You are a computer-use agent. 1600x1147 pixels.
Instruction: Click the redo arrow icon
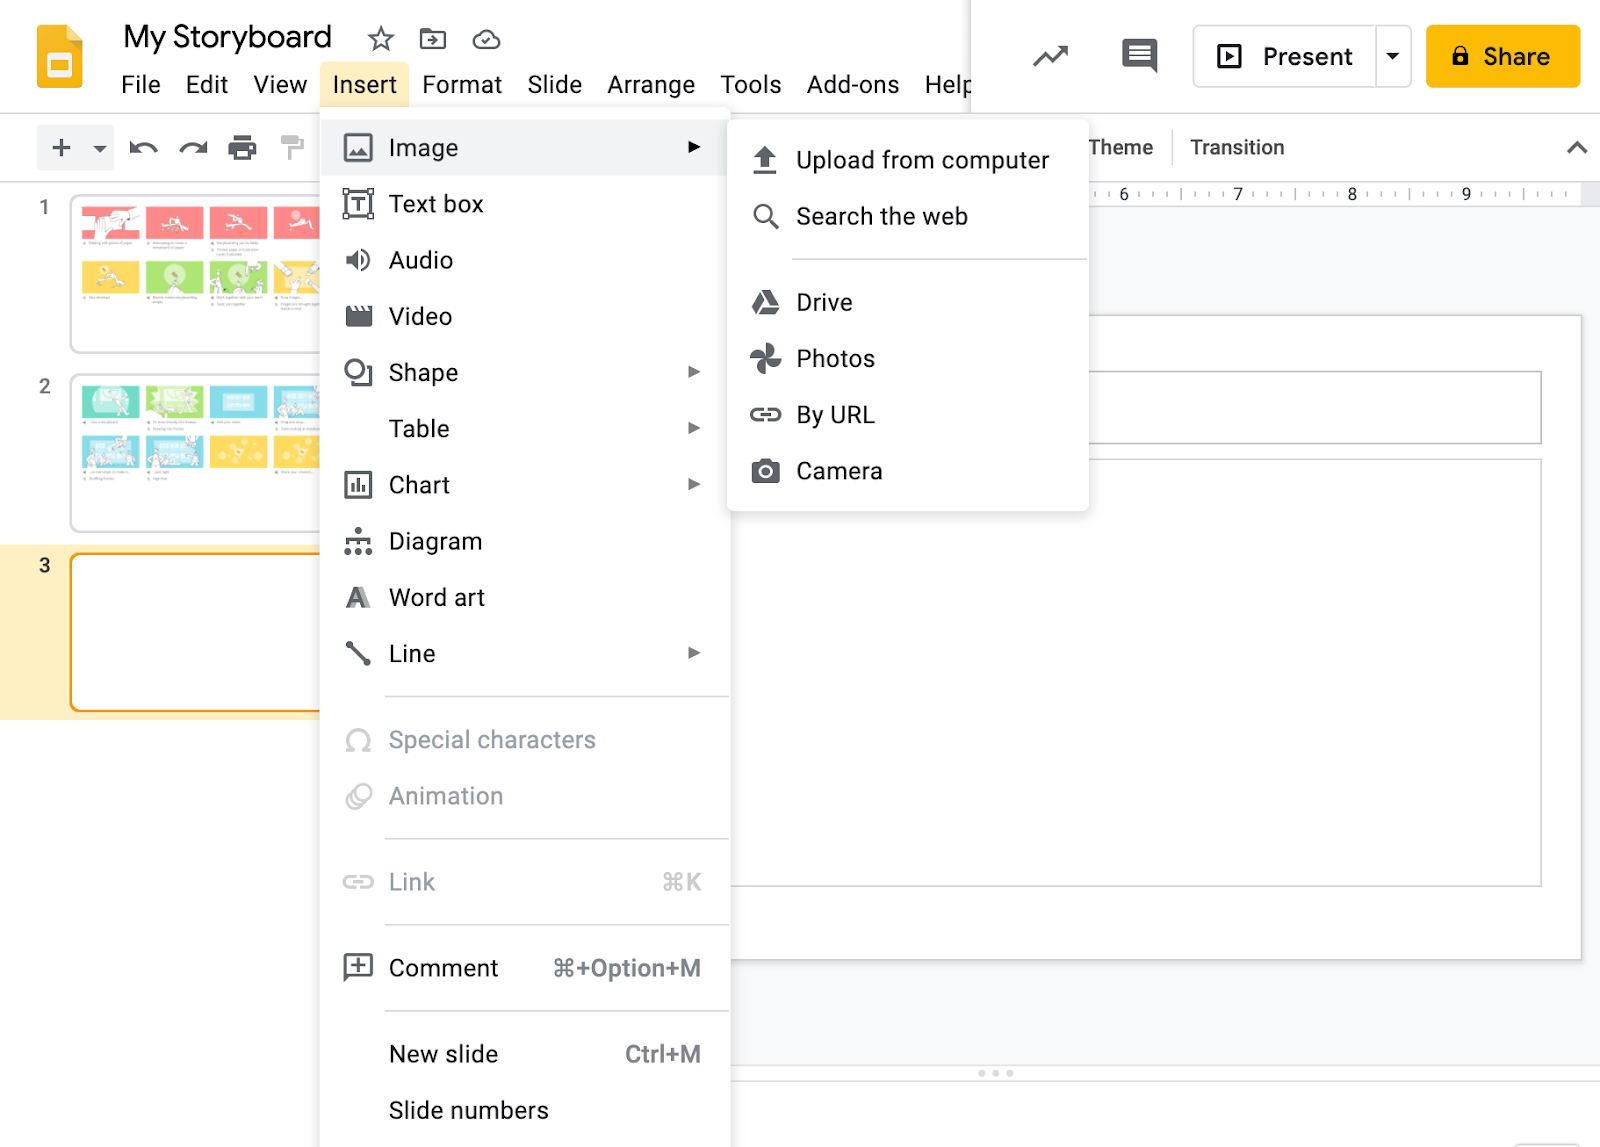(193, 148)
